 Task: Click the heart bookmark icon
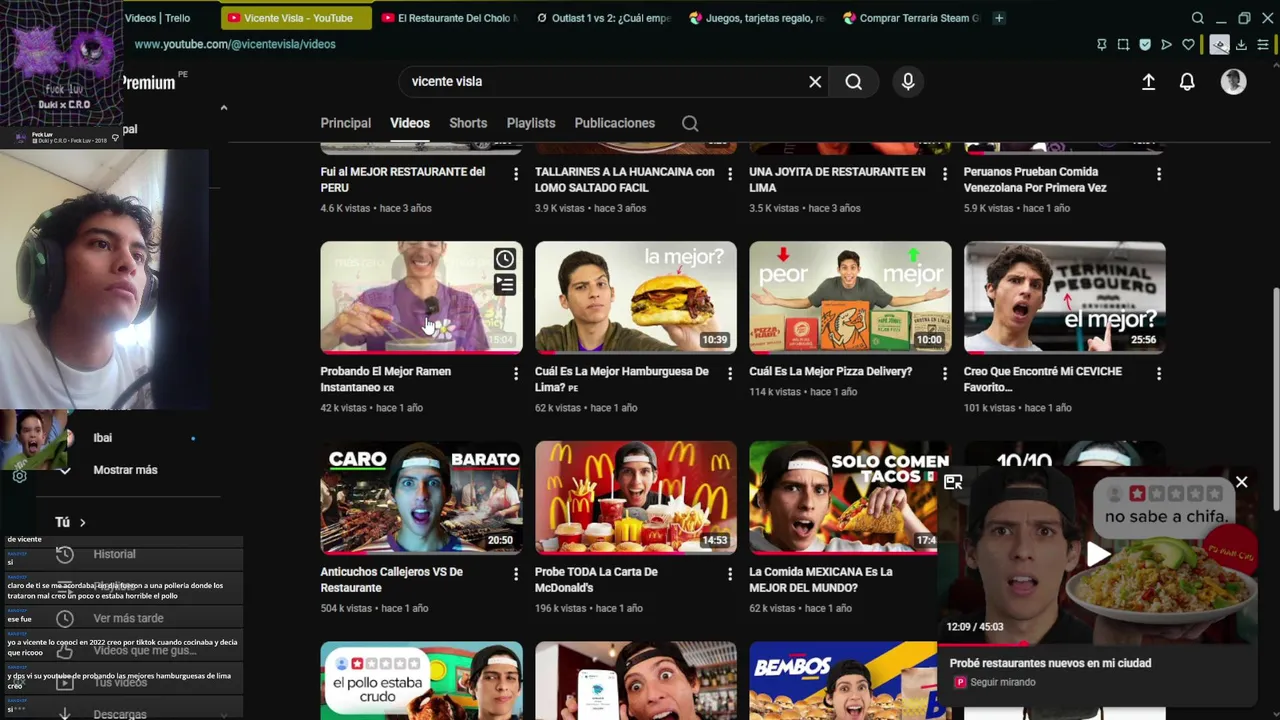1188,44
